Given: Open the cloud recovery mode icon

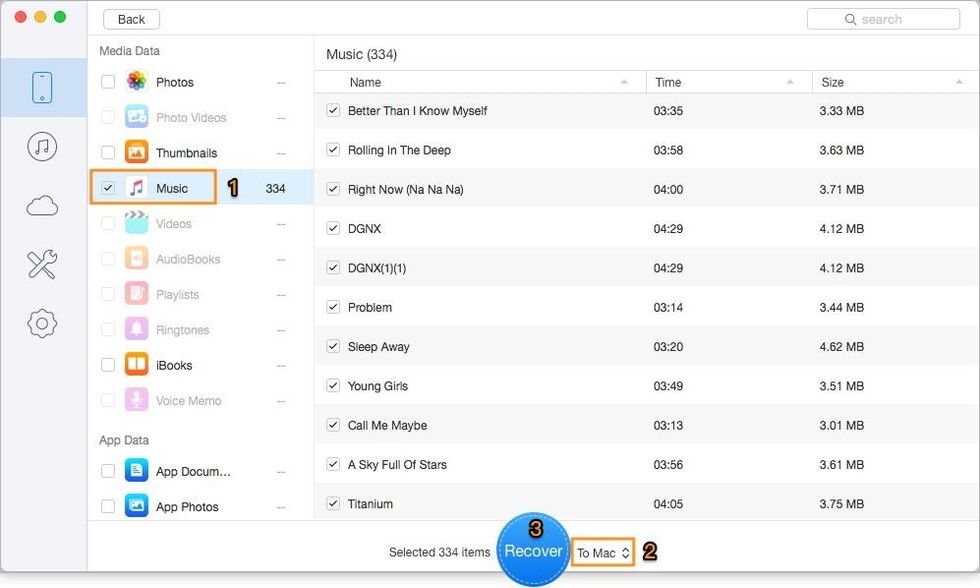Looking at the screenshot, I should point(41,205).
